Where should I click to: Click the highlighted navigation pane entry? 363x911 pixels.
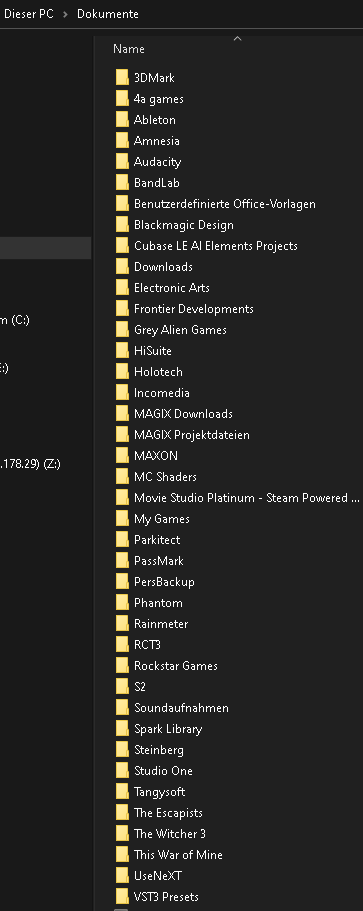45,248
